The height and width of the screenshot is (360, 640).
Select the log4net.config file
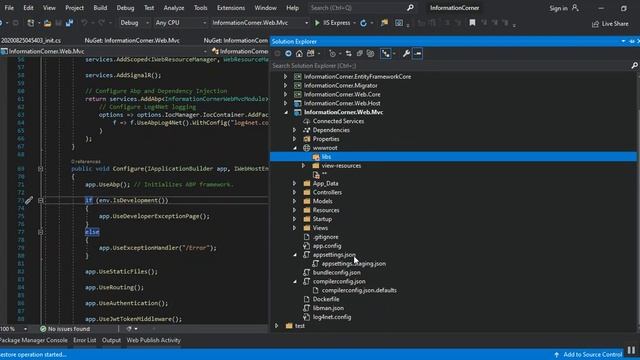click(x=332, y=317)
